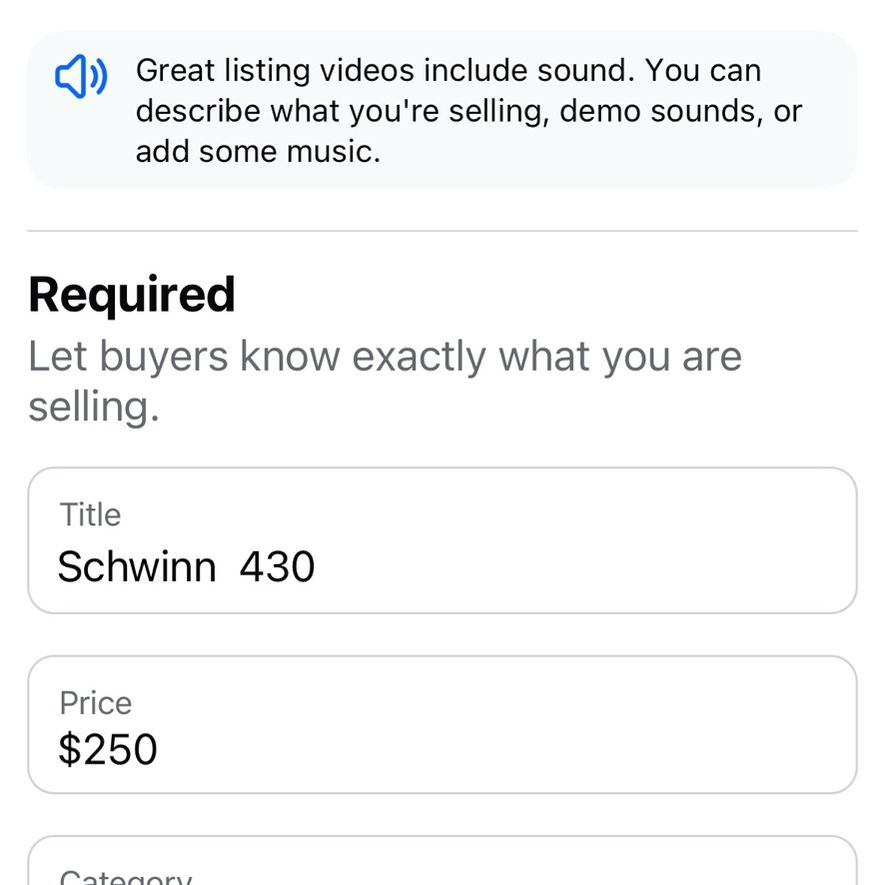Screen dimensions: 885x885
Task: Tap the blue speaker sound icon
Action: pyautogui.click(x=81, y=76)
